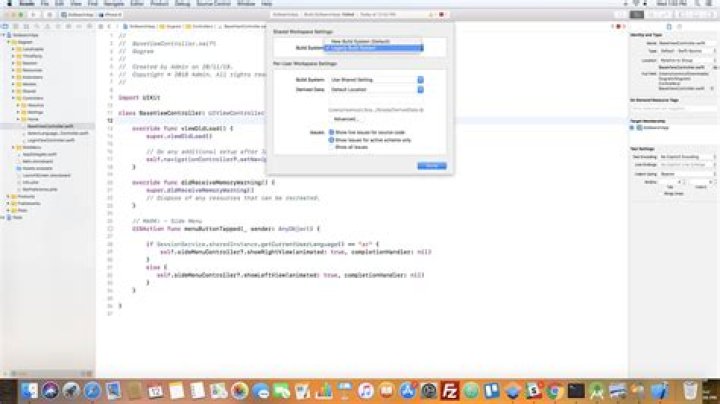Viewport: 720px width, 404px height.
Task: Open per-user Build System dropdown
Action: pos(377,80)
